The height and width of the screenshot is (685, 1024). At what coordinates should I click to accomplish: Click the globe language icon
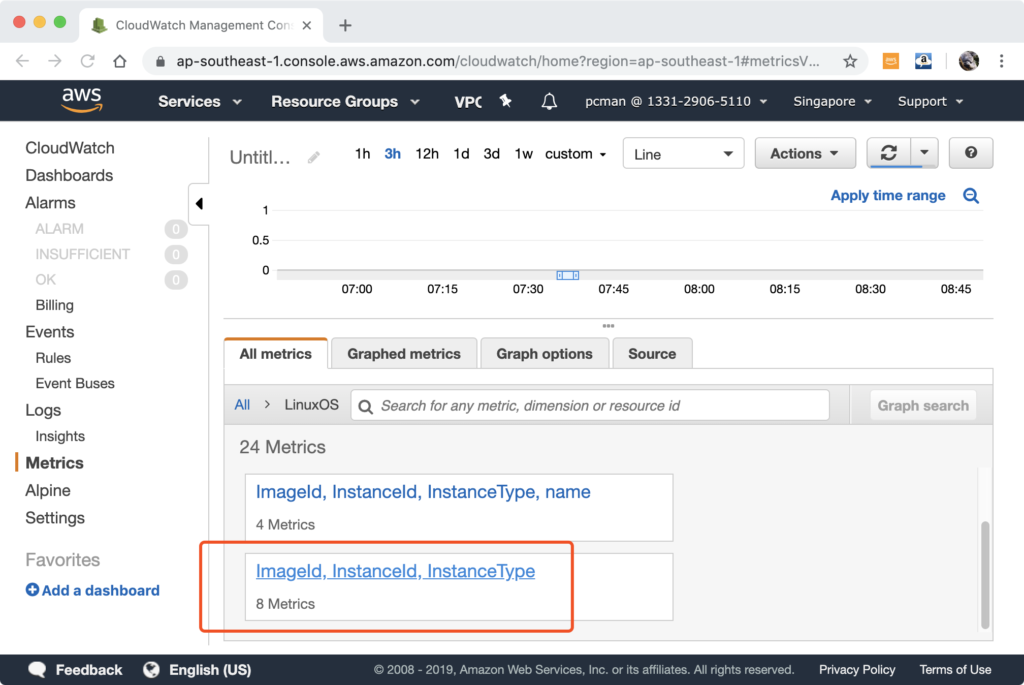point(152,669)
